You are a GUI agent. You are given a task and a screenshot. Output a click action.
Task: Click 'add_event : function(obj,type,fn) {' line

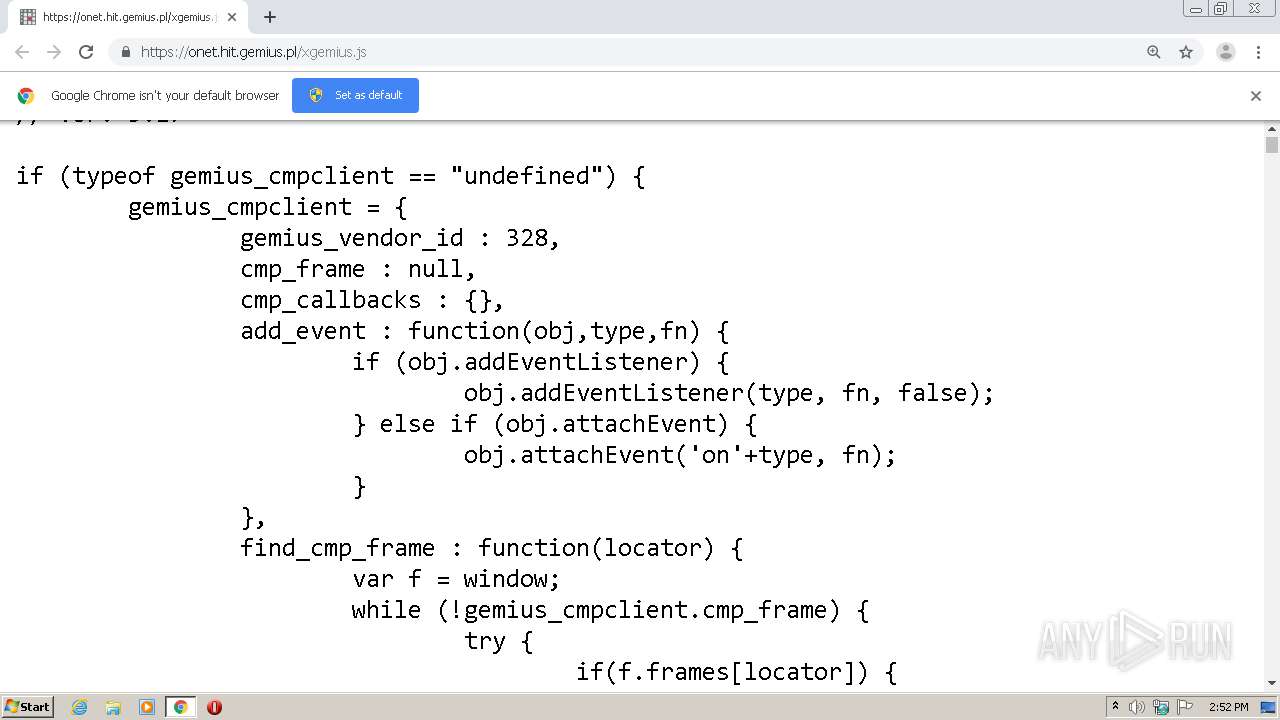pos(485,331)
